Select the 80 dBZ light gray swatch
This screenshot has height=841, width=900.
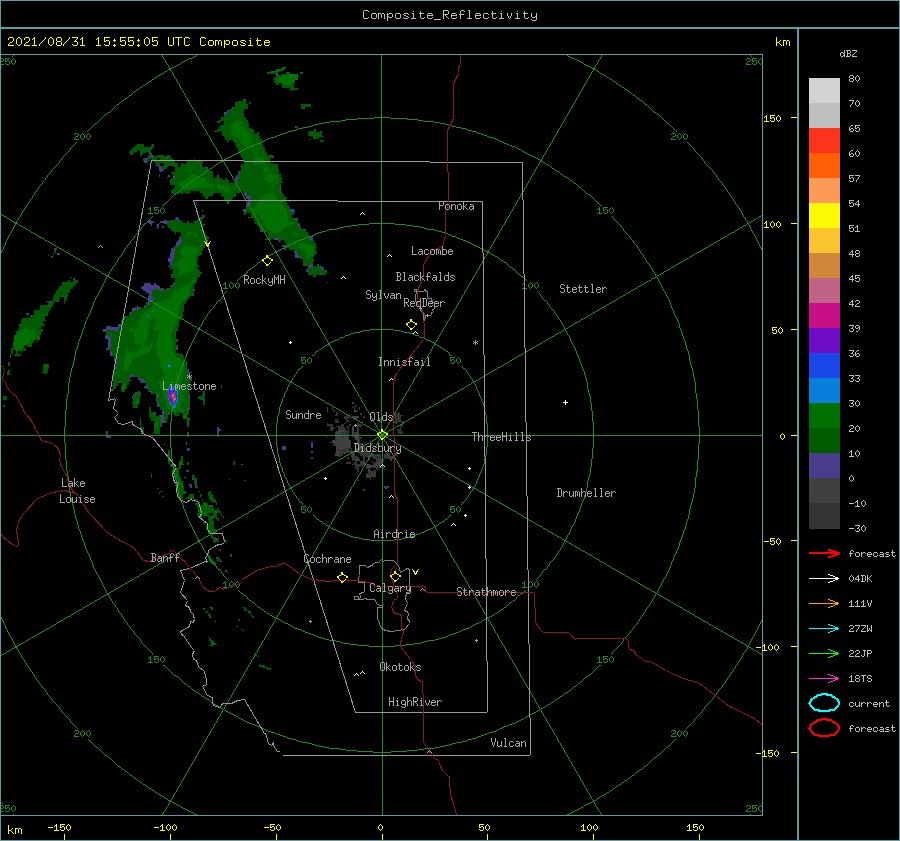[x=824, y=90]
